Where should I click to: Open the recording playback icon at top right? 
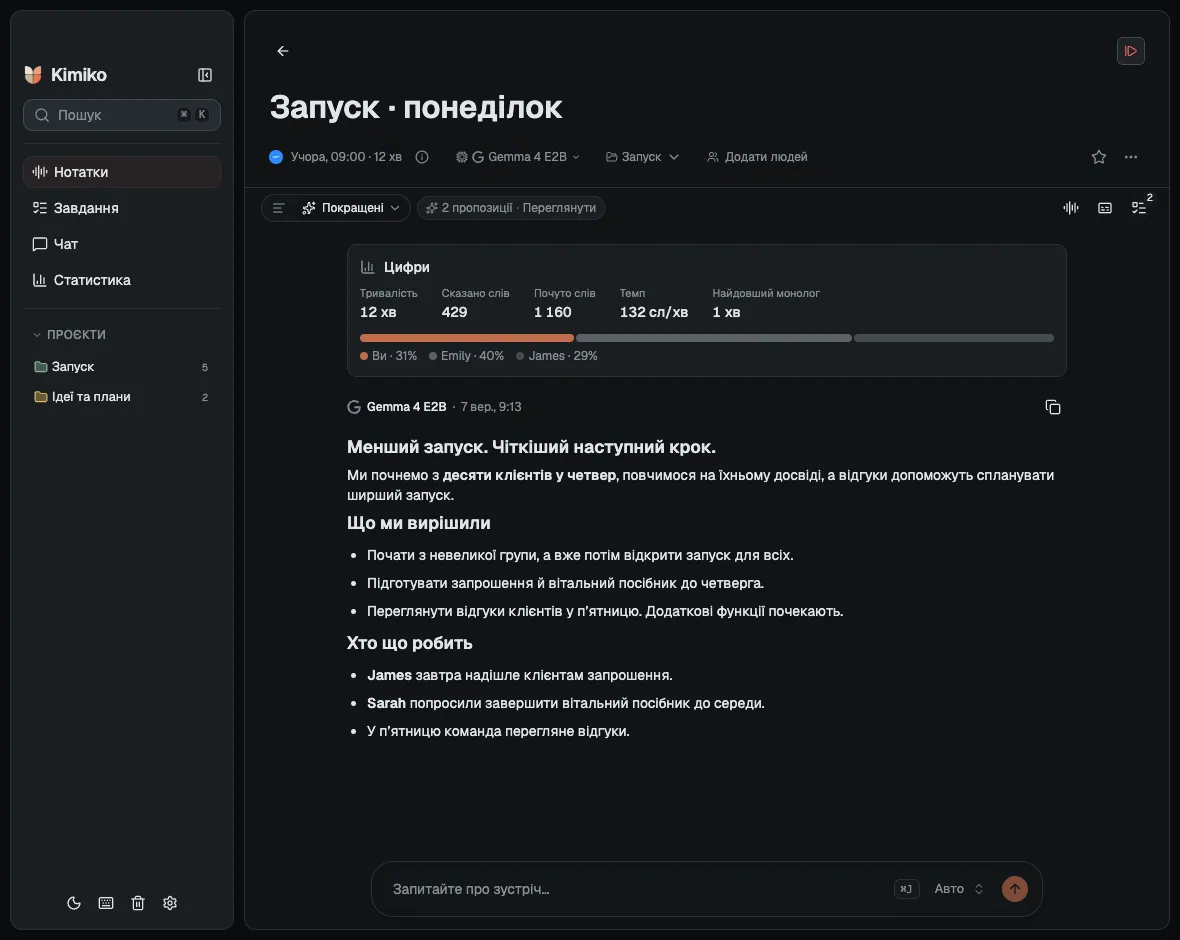[1130, 51]
